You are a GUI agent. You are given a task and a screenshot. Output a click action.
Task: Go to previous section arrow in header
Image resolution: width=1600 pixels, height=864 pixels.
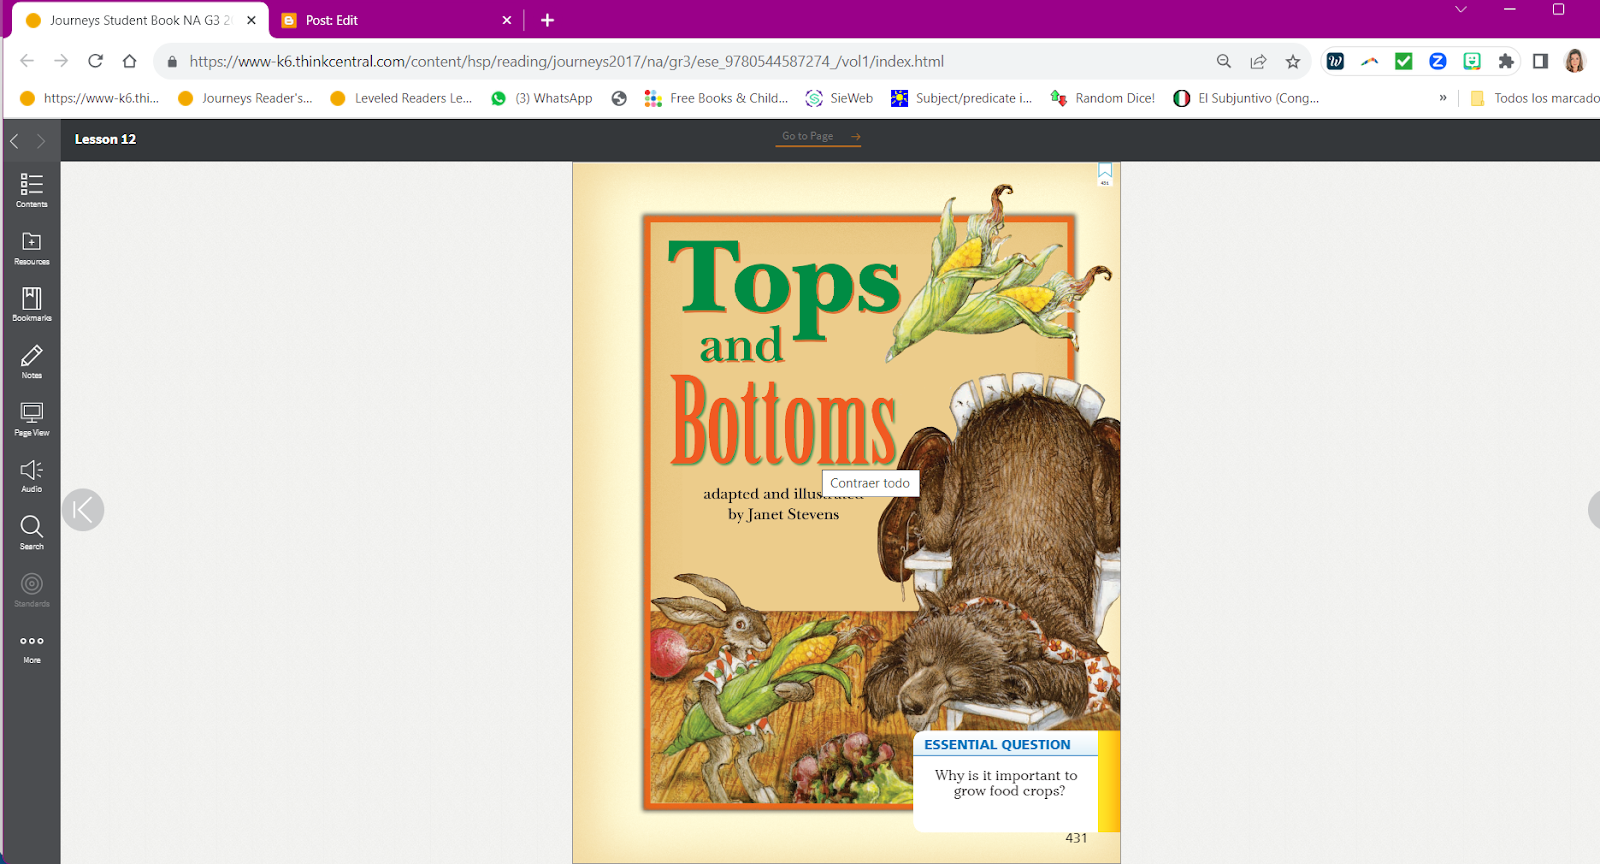(x=15, y=141)
